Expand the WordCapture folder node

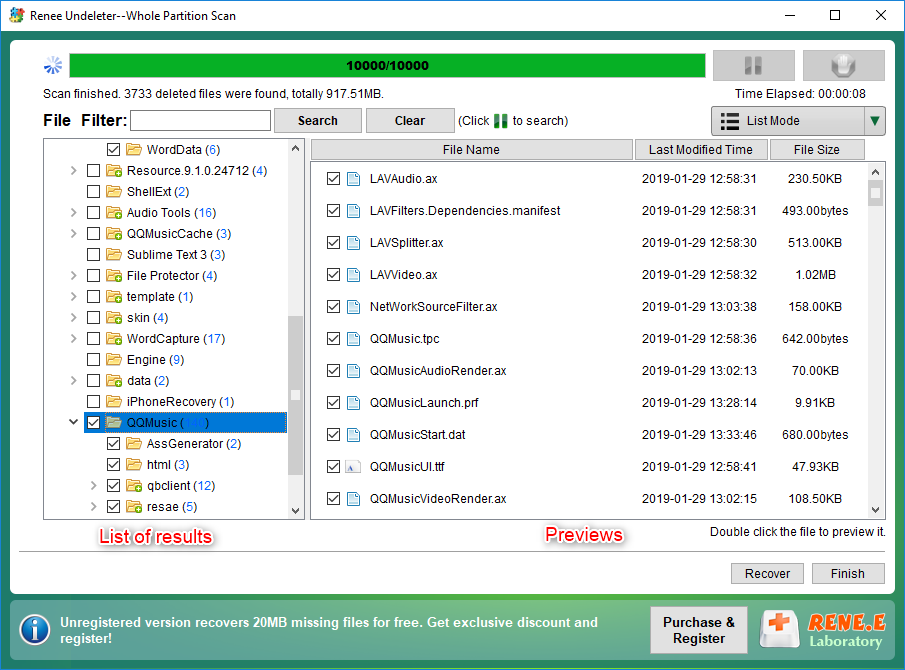(x=73, y=339)
